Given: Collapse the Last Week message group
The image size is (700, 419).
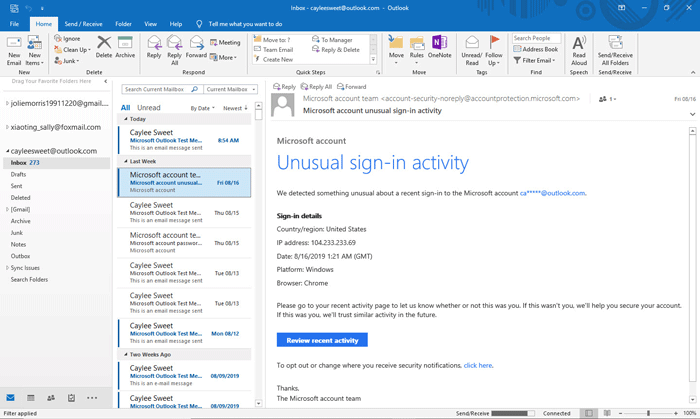Looking at the screenshot, I should pos(125,162).
